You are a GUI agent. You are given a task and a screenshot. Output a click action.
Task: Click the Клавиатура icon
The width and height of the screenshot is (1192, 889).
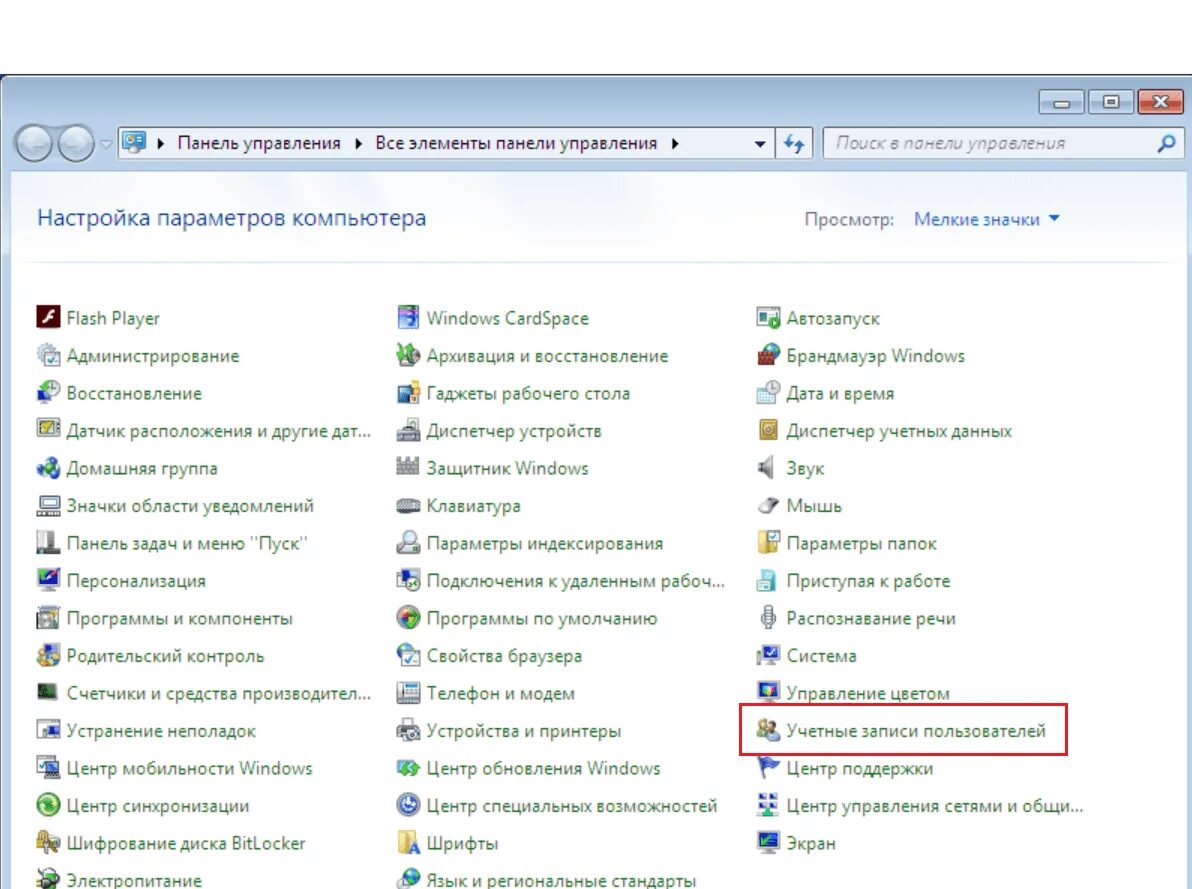(408, 505)
